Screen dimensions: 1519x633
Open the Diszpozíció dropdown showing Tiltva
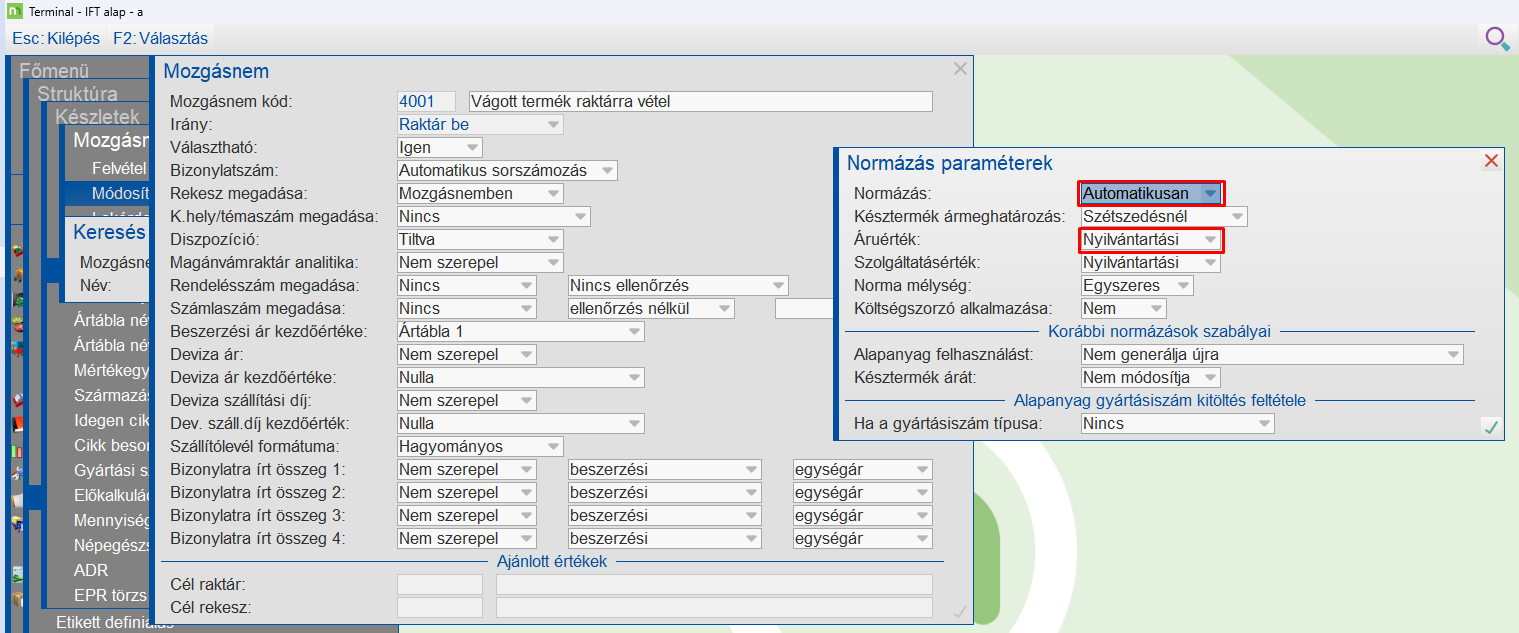480,239
